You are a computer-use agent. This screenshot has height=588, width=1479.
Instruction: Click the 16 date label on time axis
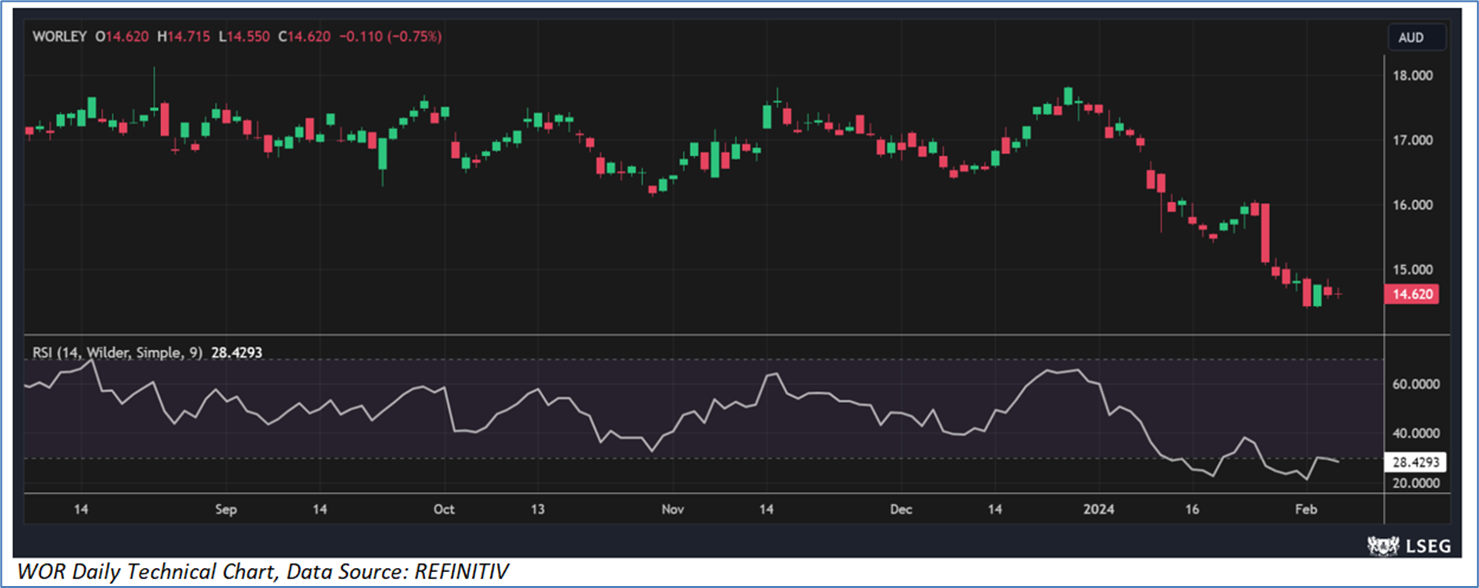[1192, 509]
